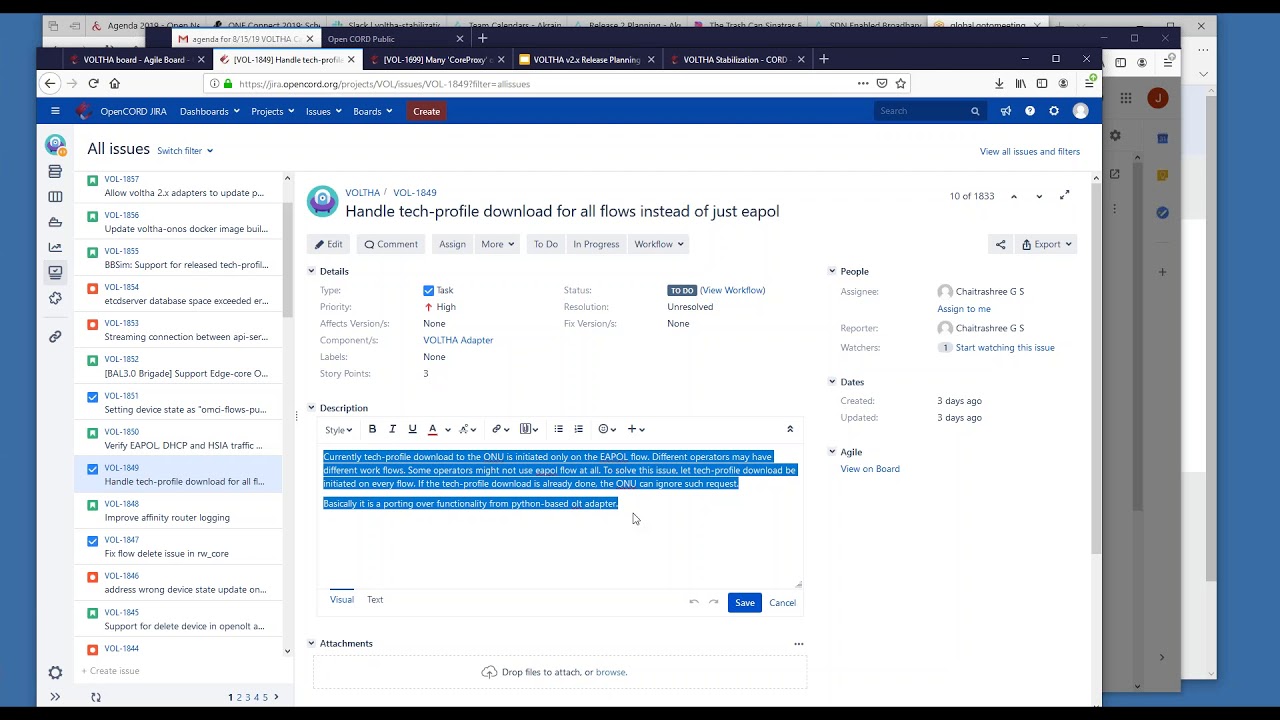Open the Style dropdown in the editor
This screenshot has width=1280, height=720.
click(x=338, y=429)
